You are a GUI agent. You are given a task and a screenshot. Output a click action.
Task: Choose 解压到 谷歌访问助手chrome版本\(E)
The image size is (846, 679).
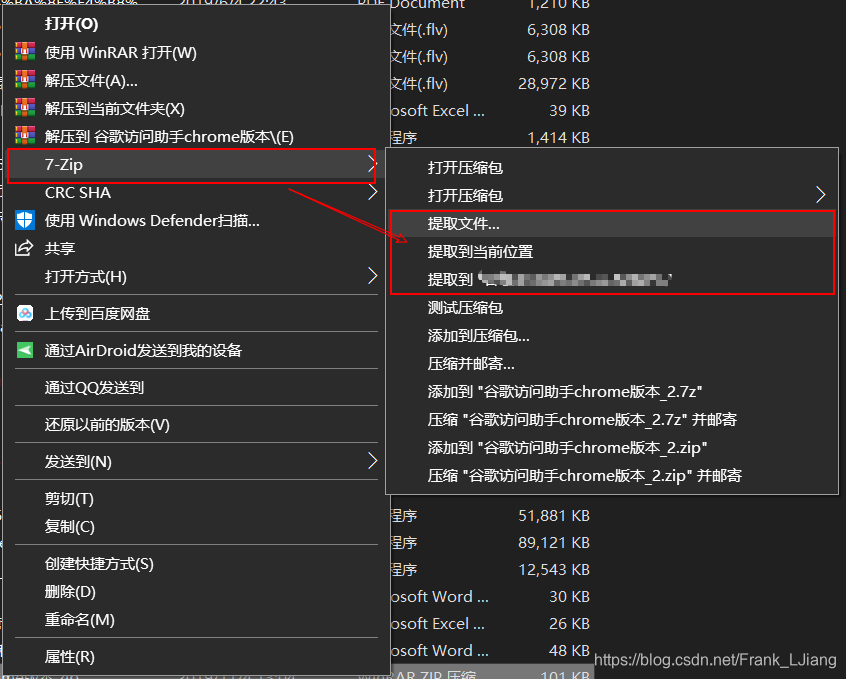(196, 137)
